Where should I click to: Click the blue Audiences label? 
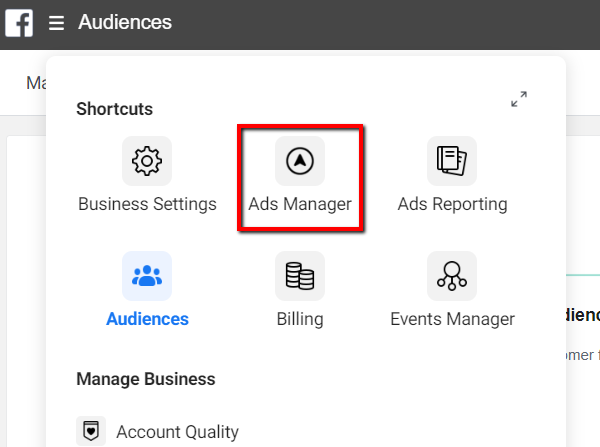pos(147,319)
